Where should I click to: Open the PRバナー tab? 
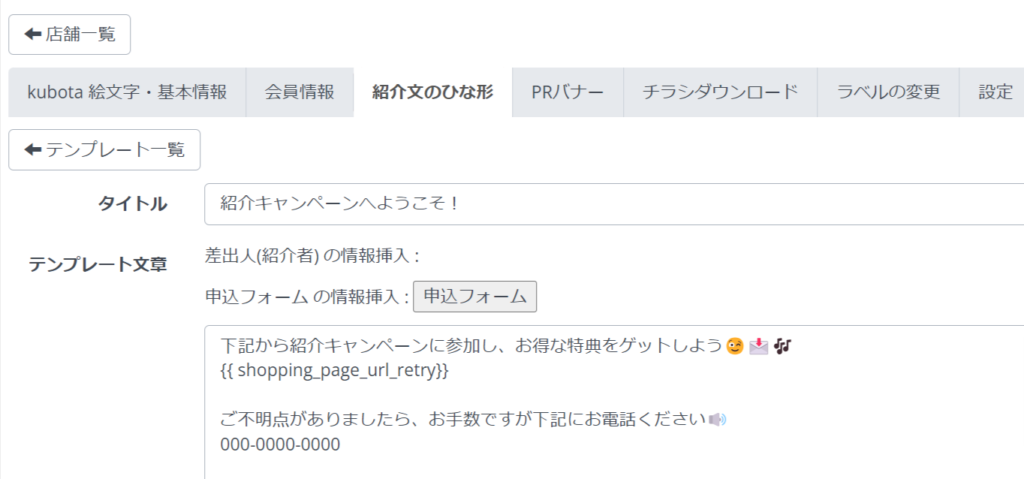[x=568, y=92]
